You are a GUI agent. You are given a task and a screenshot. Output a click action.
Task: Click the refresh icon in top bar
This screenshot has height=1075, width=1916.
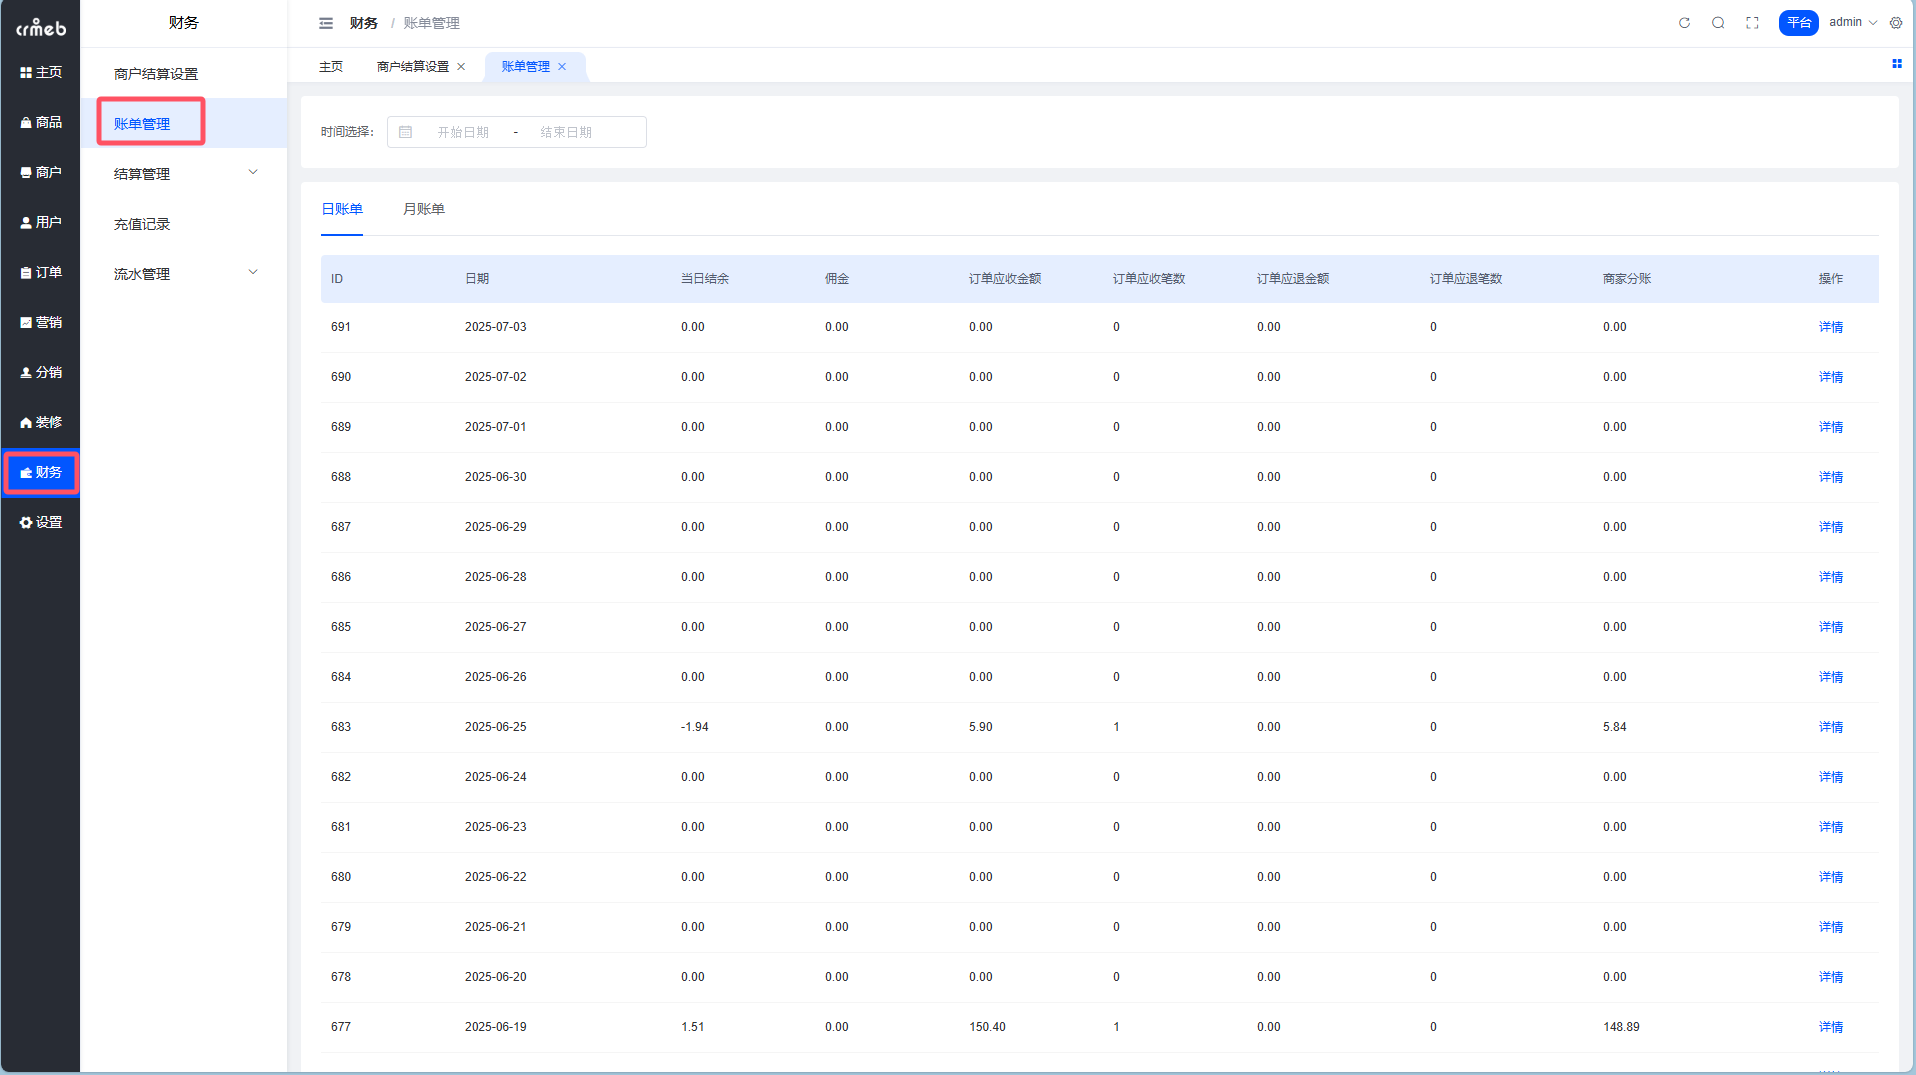pos(1684,23)
